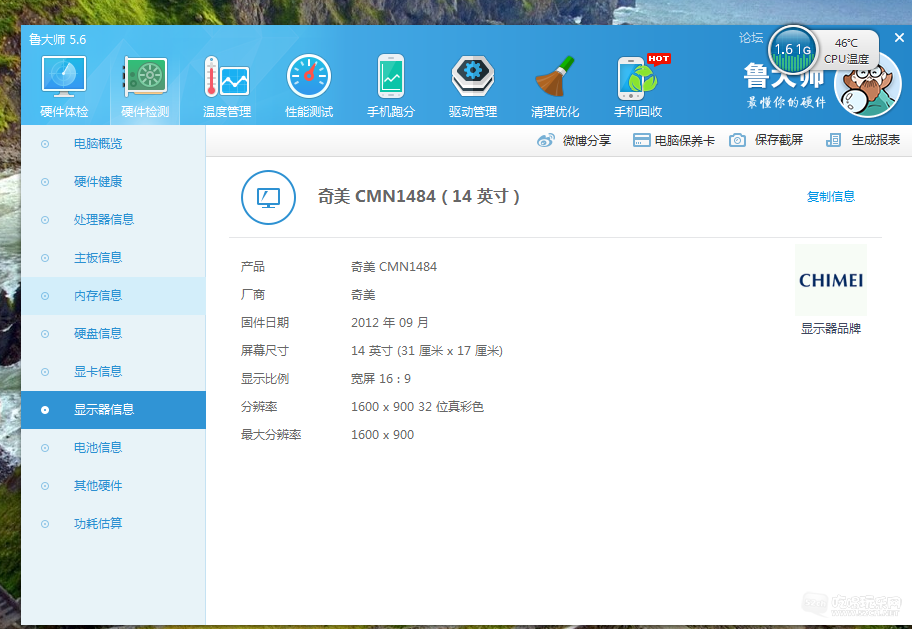The image size is (912, 629).
Task: Select 功耗估算 in the sidebar
Action: pyautogui.click(x=113, y=524)
